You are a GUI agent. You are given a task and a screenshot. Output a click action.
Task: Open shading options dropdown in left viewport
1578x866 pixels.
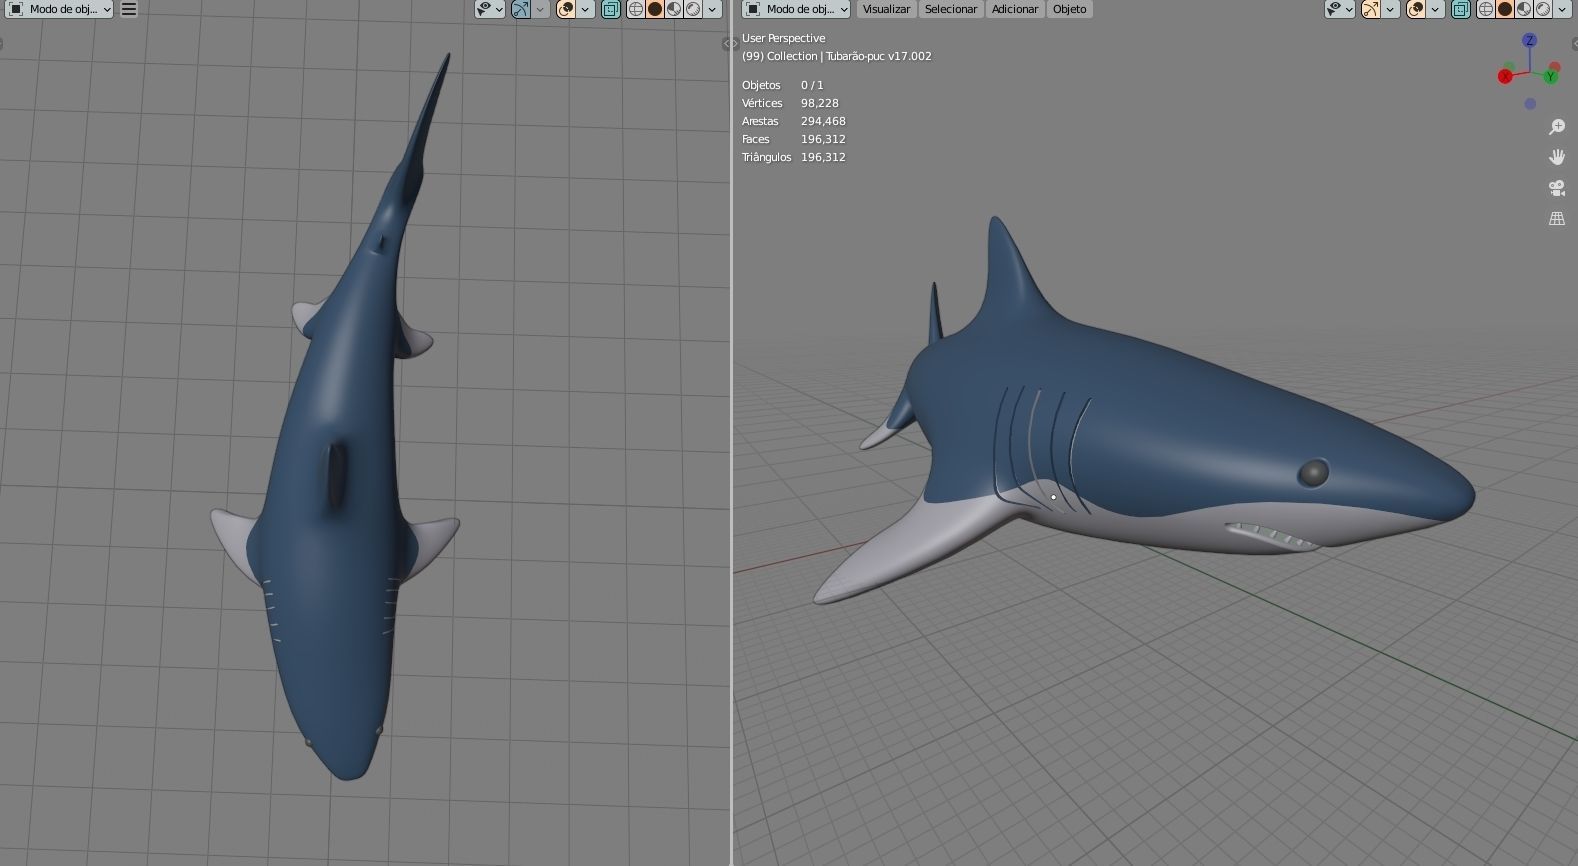tap(712, 9)
